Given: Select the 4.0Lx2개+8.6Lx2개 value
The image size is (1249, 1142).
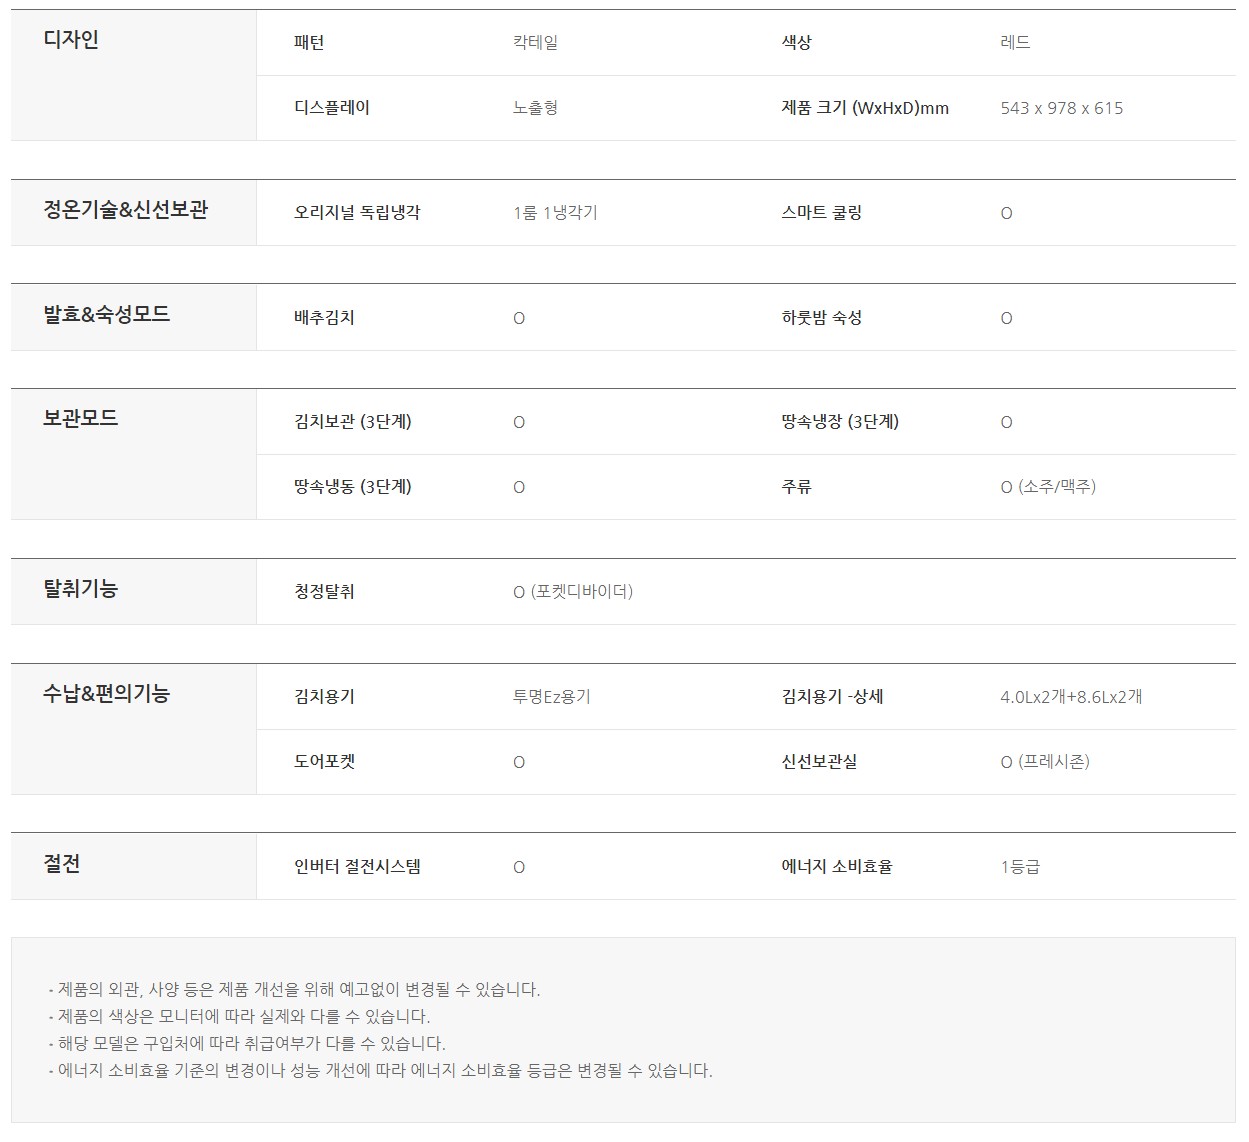Looking at the screenshot, I should 1071,697.
